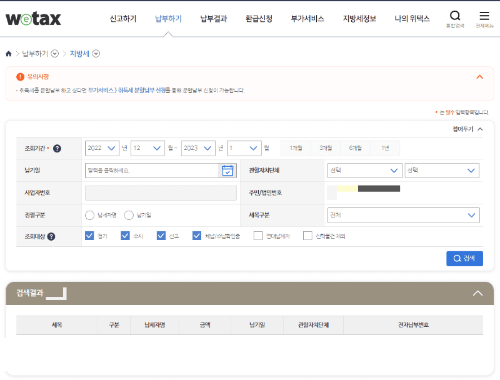Collapse the 검색결과 results panel chevron
The height and width of the screenshot is (380, 500).
tap(478, 294)
